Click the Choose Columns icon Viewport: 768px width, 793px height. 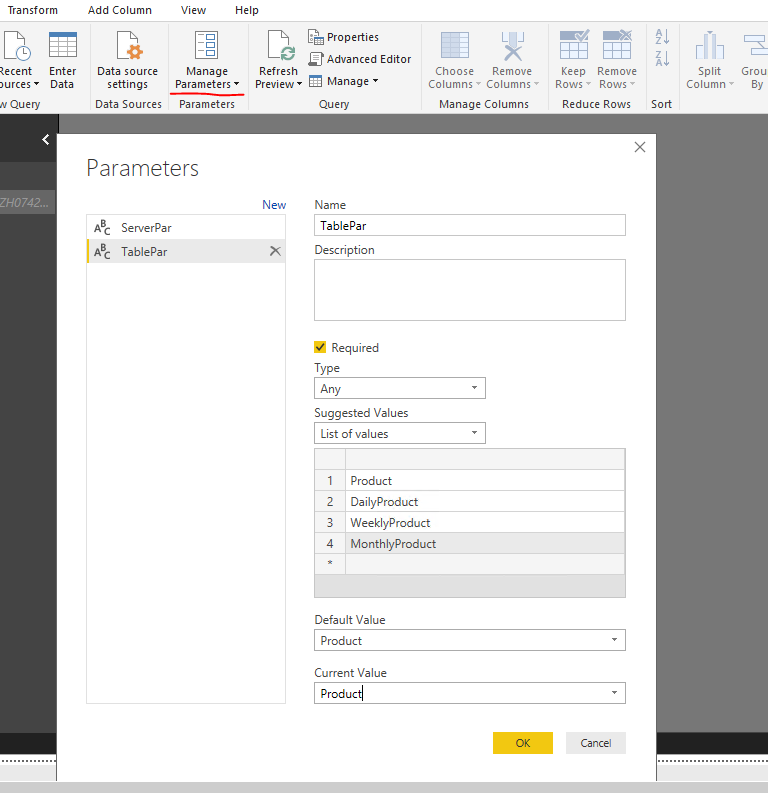(x=455, y=45)
